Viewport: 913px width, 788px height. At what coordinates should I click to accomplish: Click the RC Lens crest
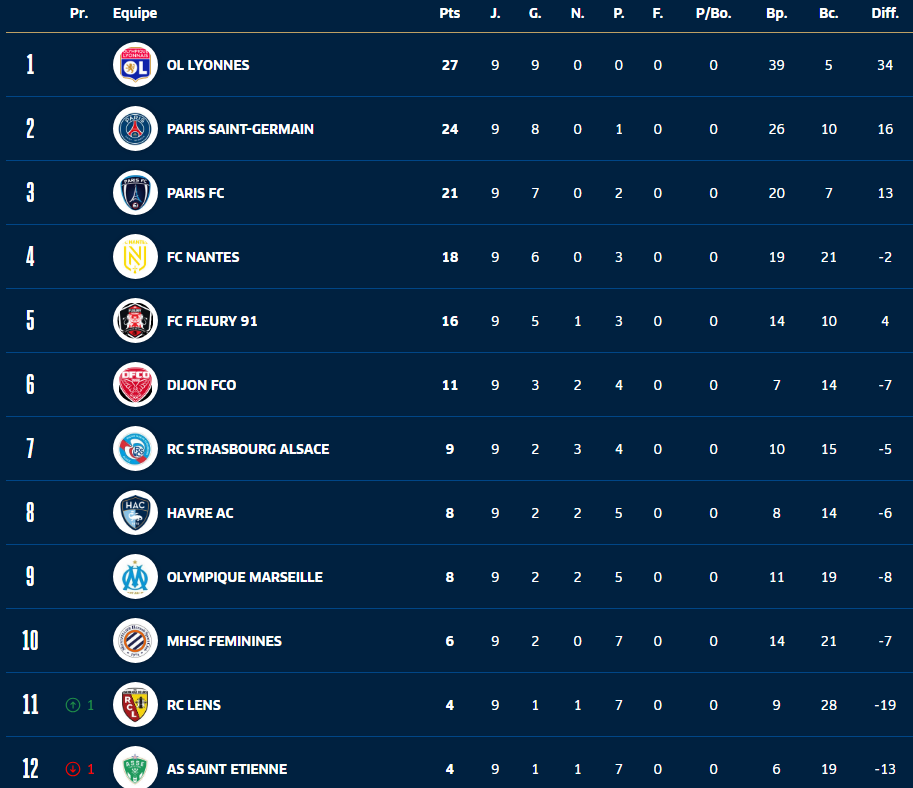[135, 705]
